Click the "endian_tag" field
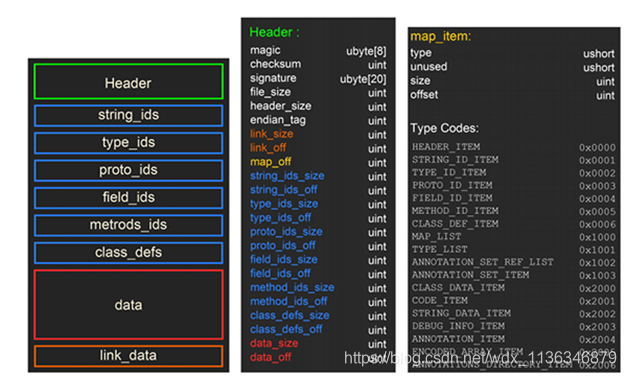Viewport: 627px width, 377px height. [x=278, y=120]
